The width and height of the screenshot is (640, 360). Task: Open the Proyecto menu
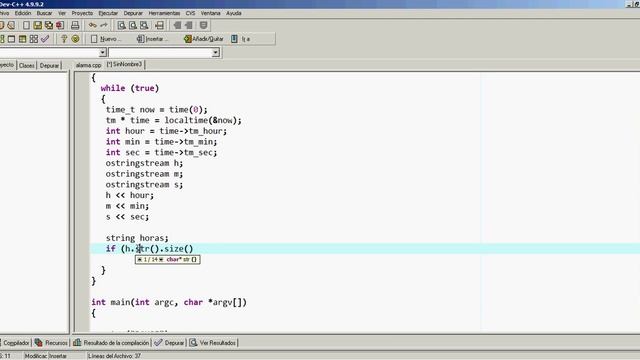(82, 13)
